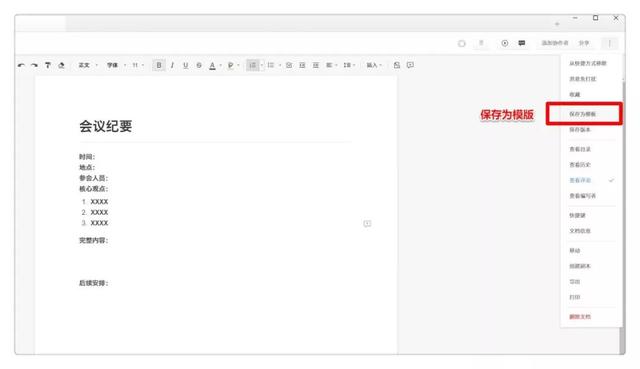
Task: Open the font color dropdown arrow
Action: (220, 65)
